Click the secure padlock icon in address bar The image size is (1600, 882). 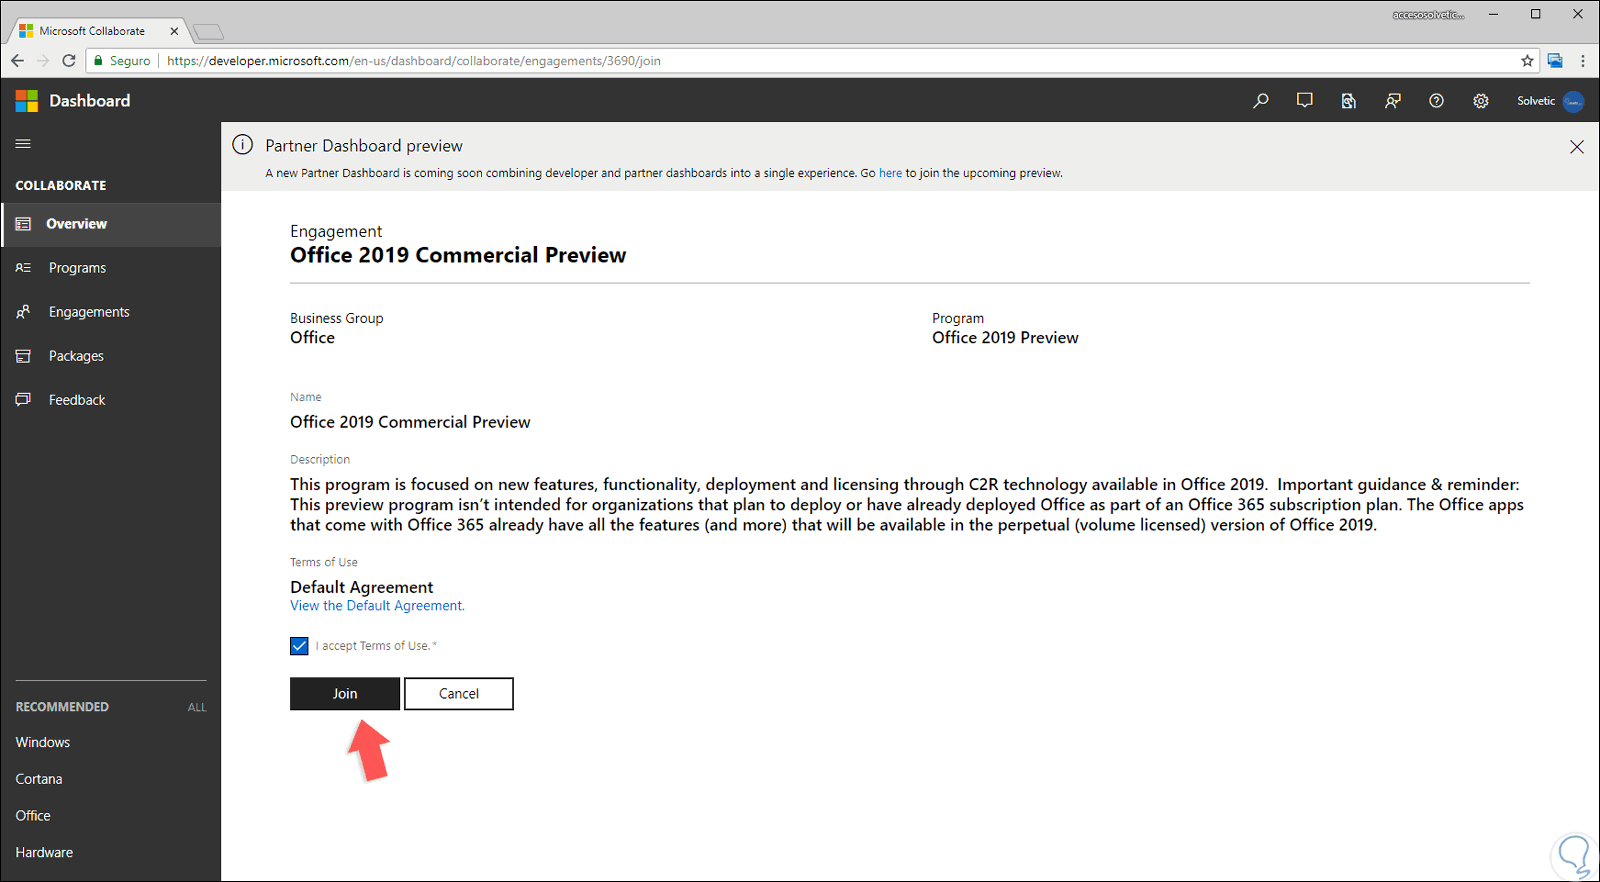[x=98, y=61]
